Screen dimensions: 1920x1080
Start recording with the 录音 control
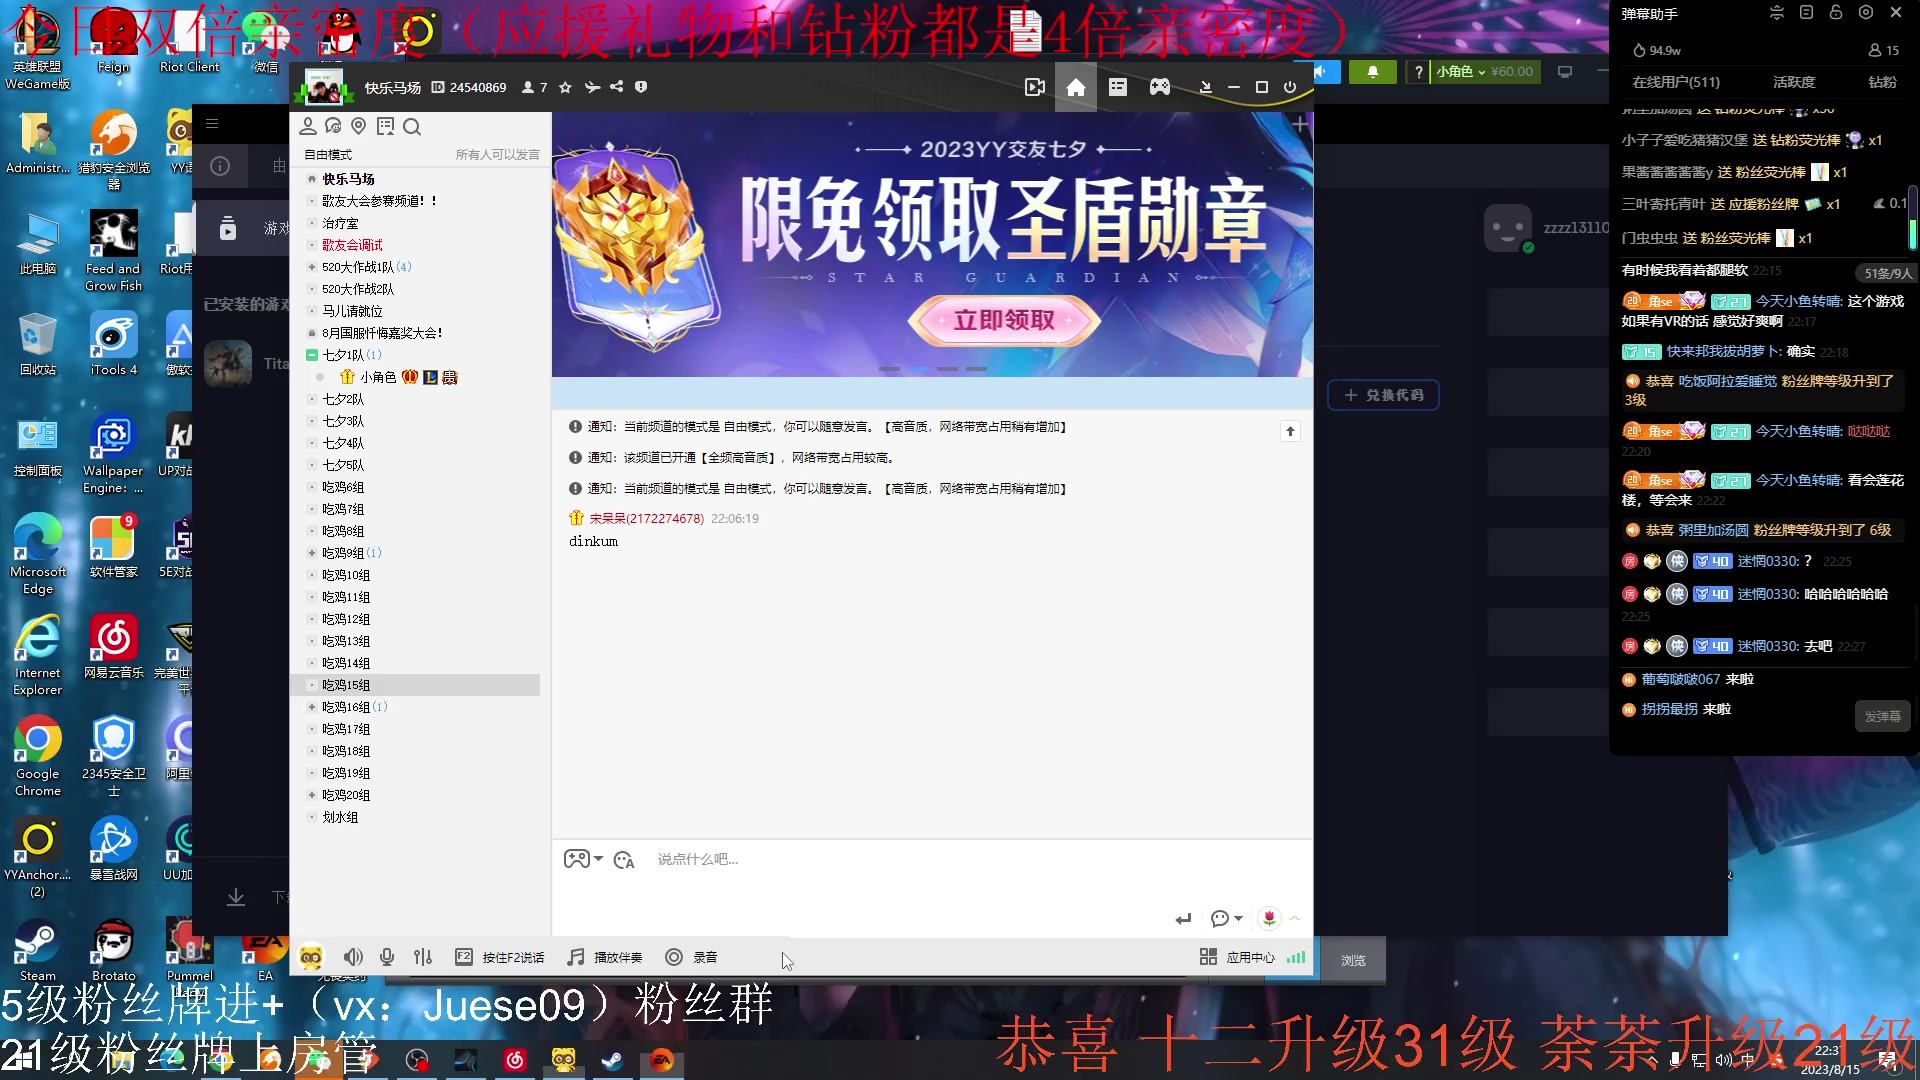click(x=693, y=957)
